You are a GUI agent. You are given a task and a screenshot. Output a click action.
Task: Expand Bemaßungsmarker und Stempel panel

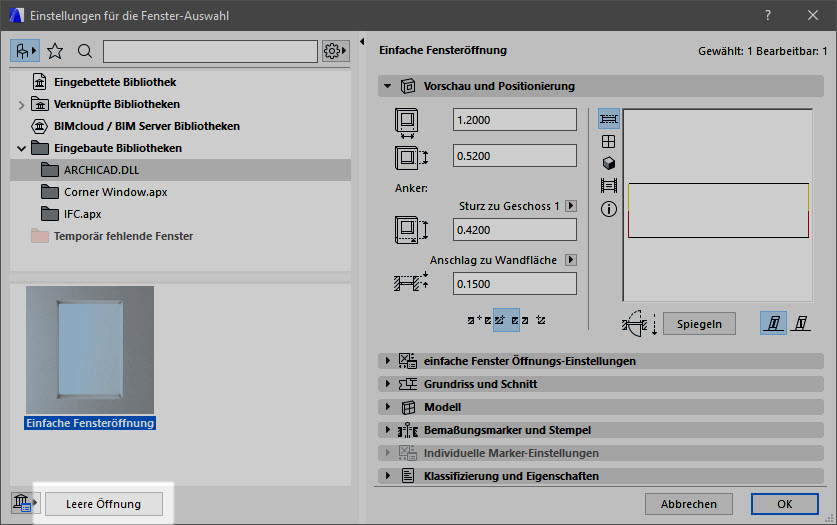pos(388,430)
